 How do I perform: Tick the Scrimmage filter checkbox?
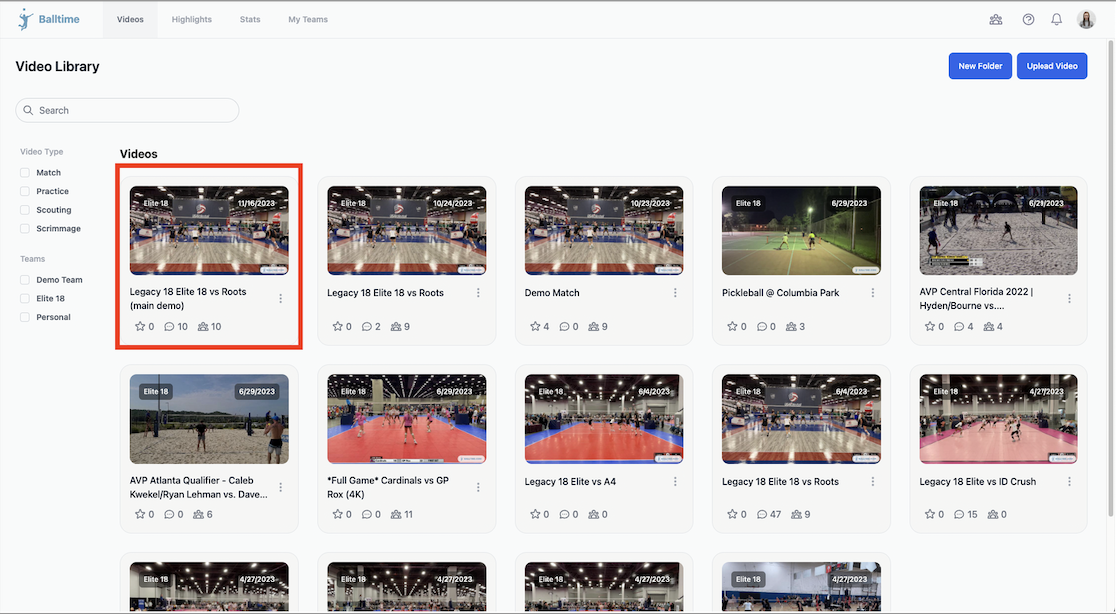coord(25,228)
